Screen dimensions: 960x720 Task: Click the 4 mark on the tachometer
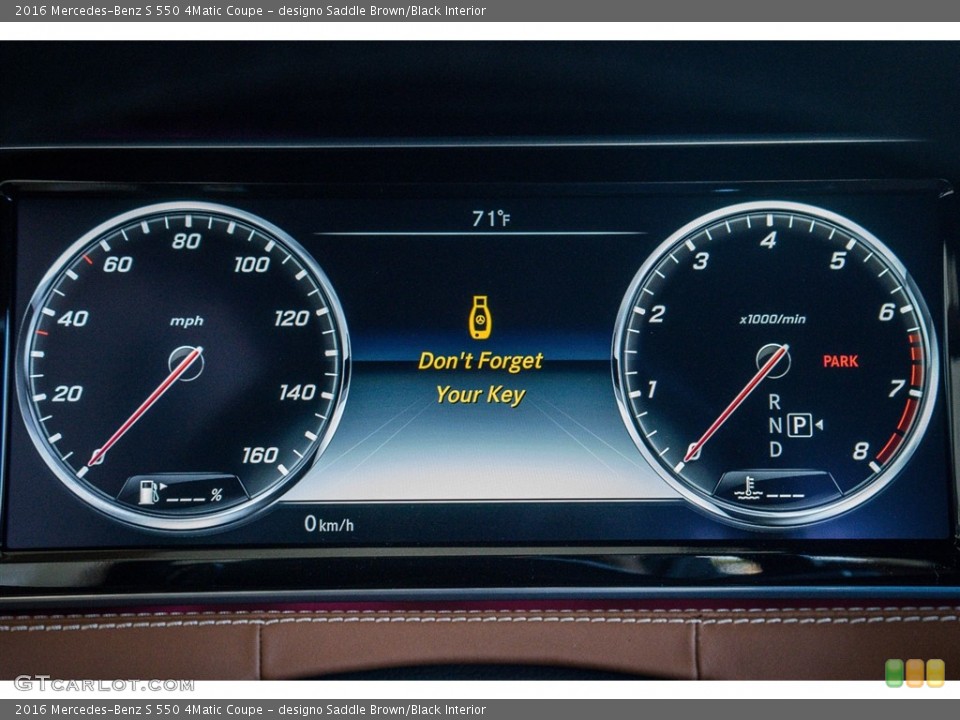(x=769, y=240)
